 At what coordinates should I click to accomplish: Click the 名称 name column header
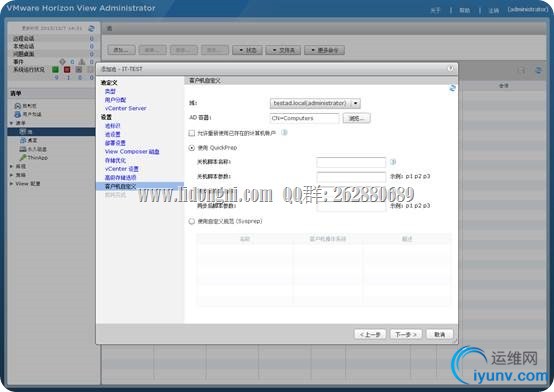coord(244,239)
